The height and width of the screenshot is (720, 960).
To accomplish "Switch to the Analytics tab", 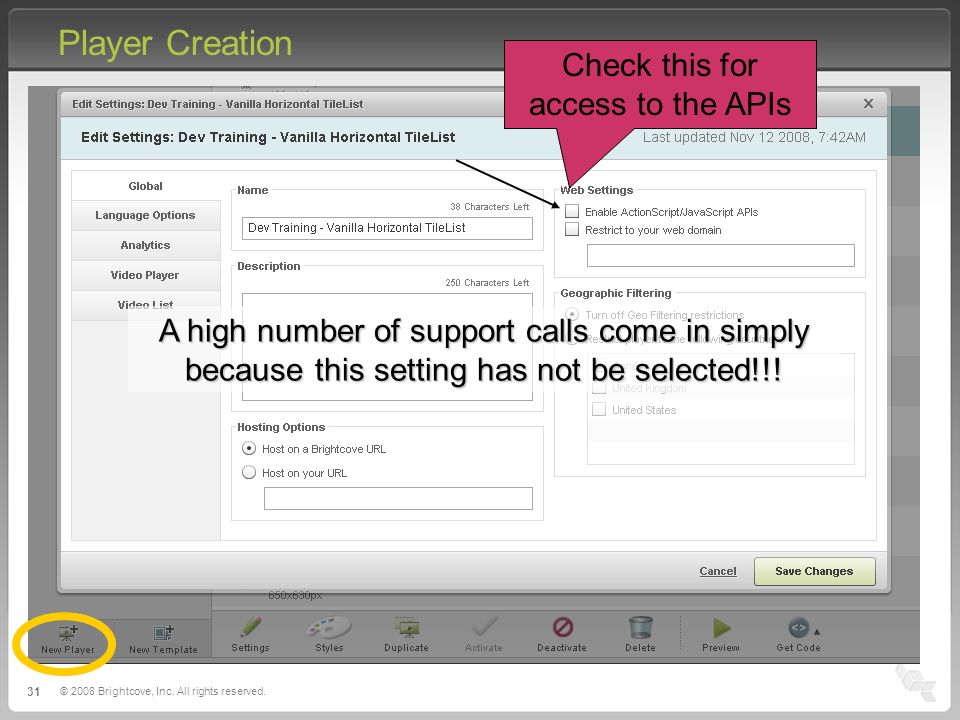I will pos(146,245).
